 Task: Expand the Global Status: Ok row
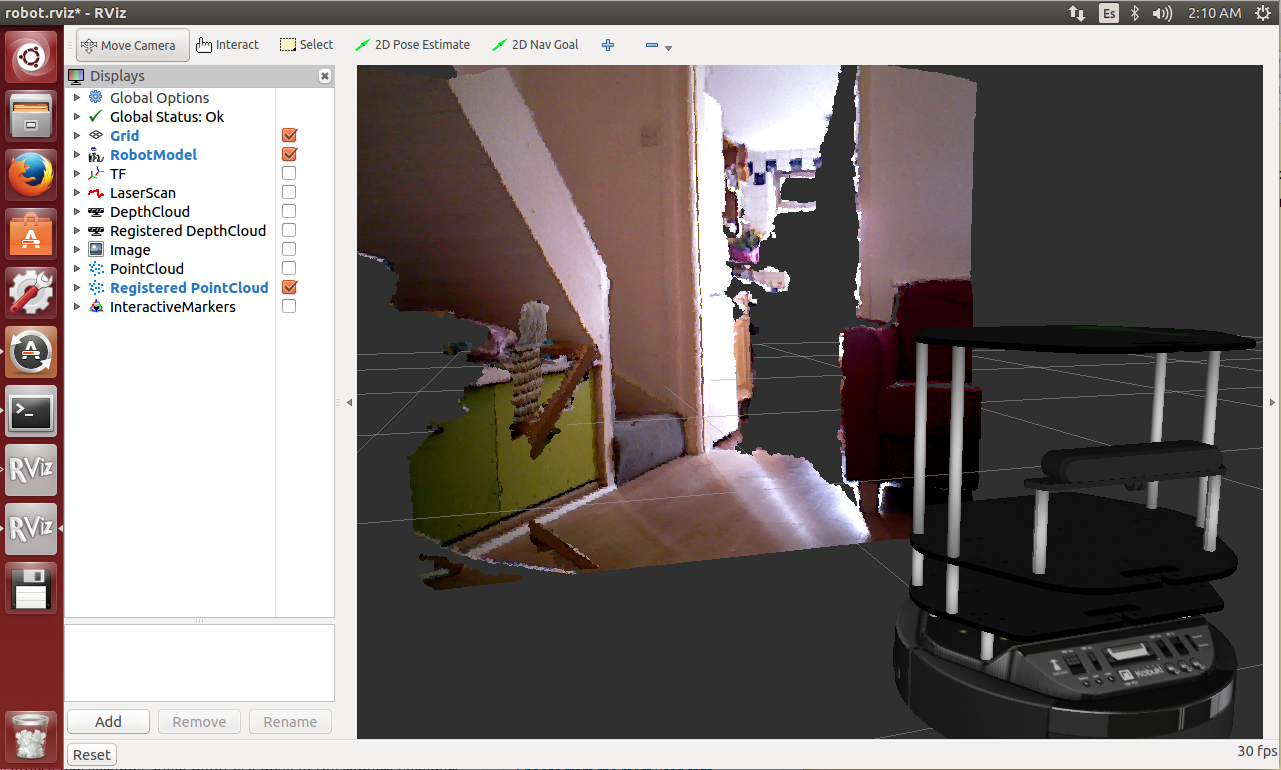[77, 116]
